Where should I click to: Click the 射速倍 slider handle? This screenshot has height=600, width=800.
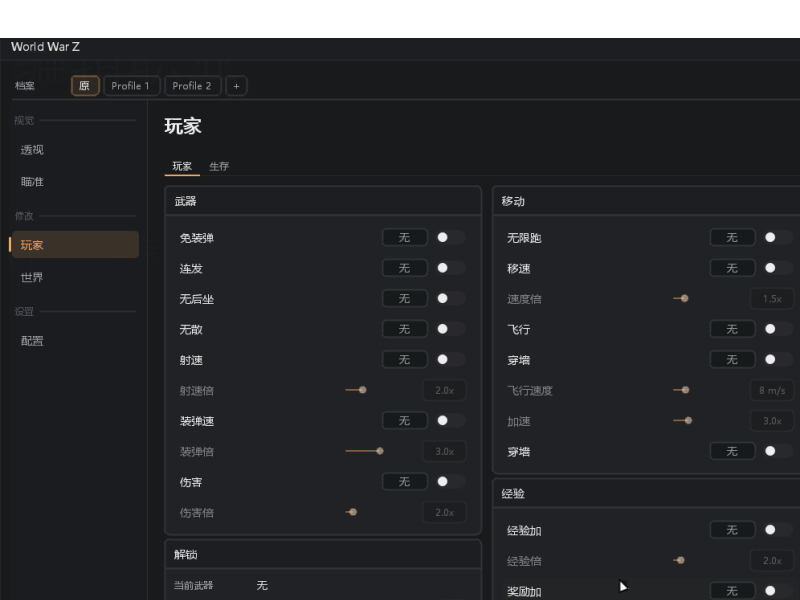363,390
